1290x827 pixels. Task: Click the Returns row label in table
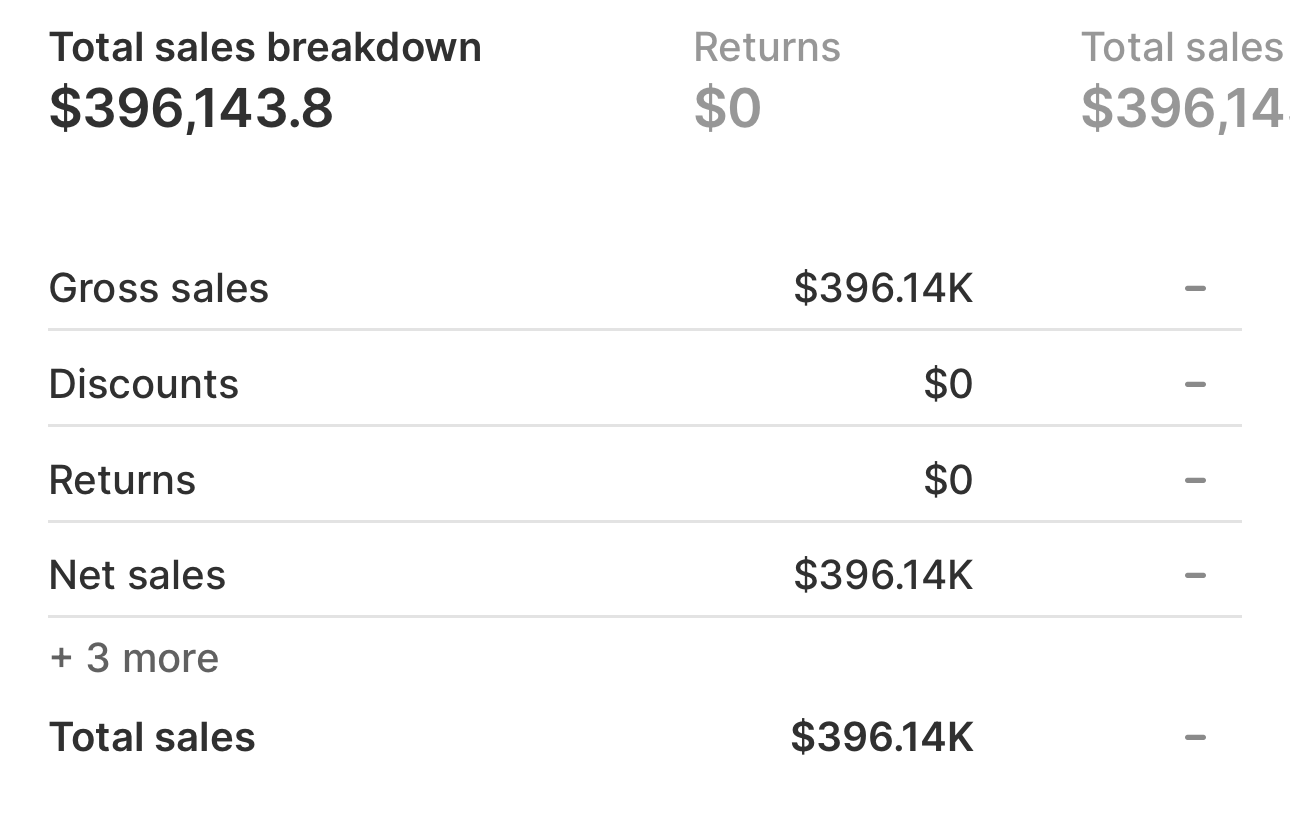point(122,481)
